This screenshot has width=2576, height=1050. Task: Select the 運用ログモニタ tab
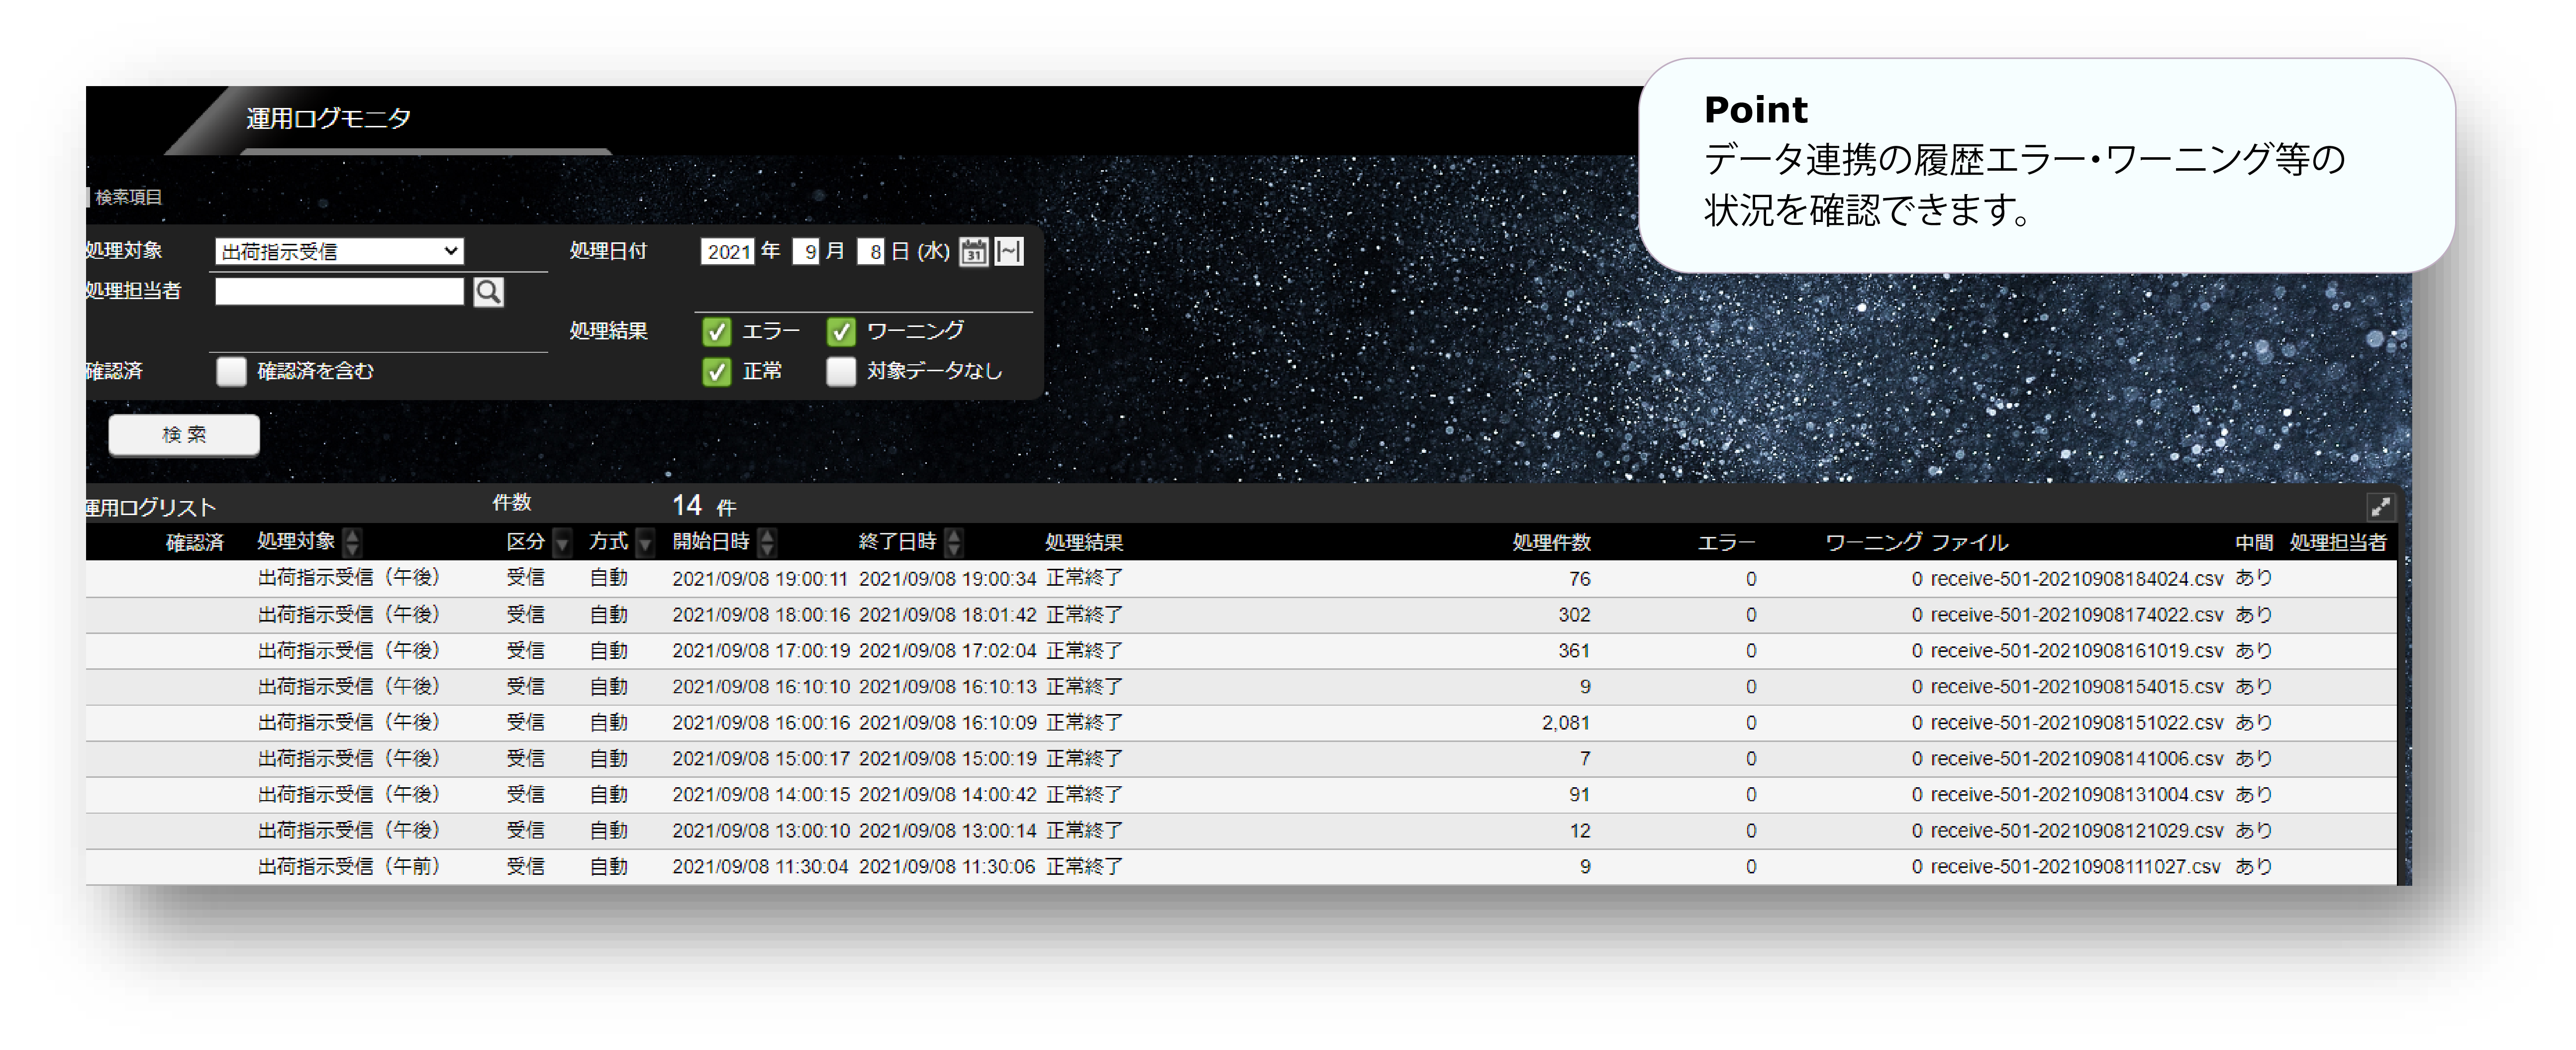point(328,119)
